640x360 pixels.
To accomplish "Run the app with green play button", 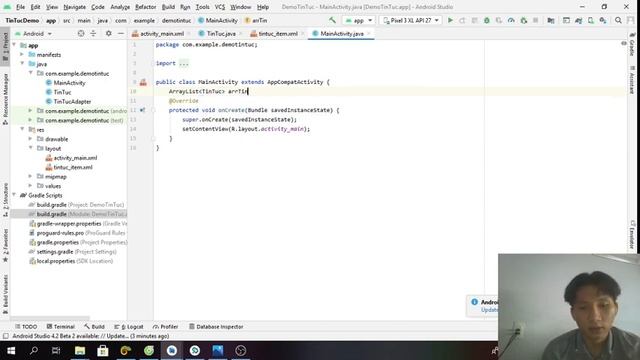I will (x=450, y=20).
